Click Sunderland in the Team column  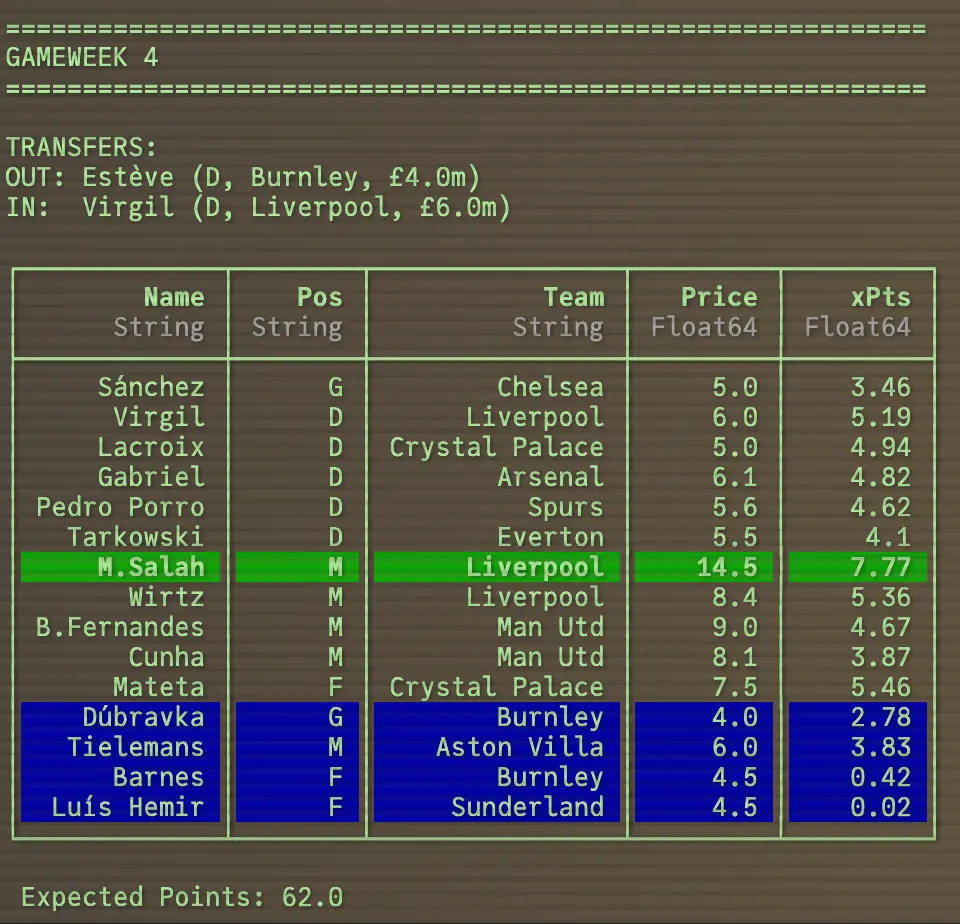click(528, 807)
